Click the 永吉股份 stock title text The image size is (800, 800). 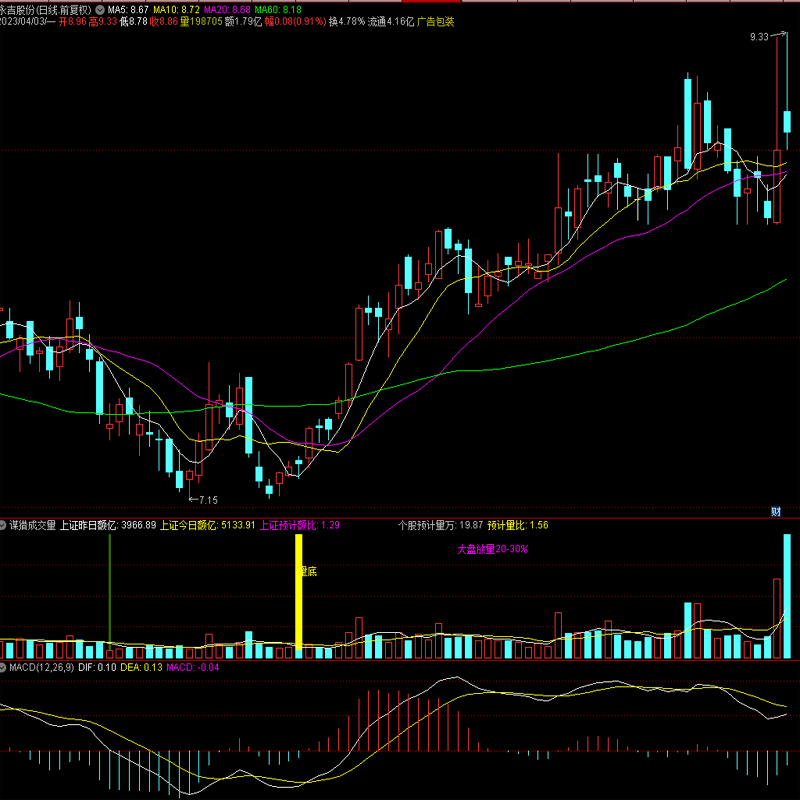(x=20, y=9)
